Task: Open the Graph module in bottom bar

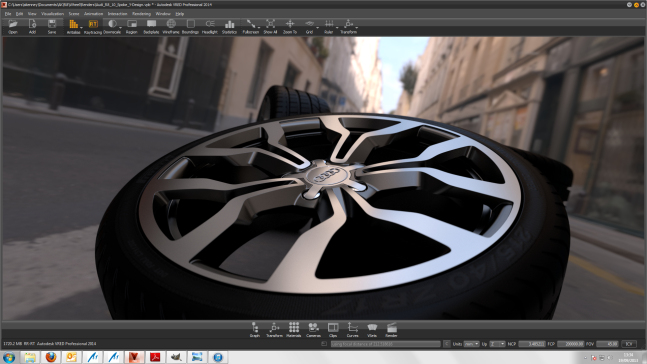Action: point(255,330)
